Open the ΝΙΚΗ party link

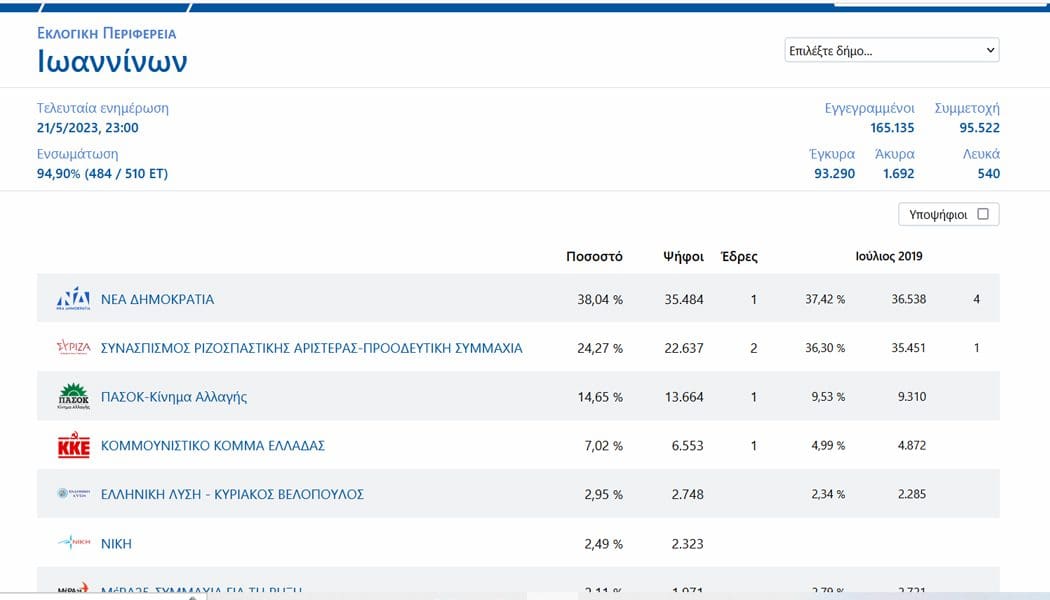point(116,544)
